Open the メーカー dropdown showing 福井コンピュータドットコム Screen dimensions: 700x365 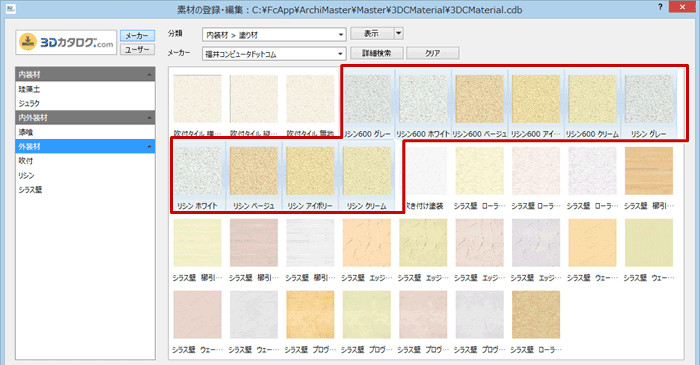point(274,54)
